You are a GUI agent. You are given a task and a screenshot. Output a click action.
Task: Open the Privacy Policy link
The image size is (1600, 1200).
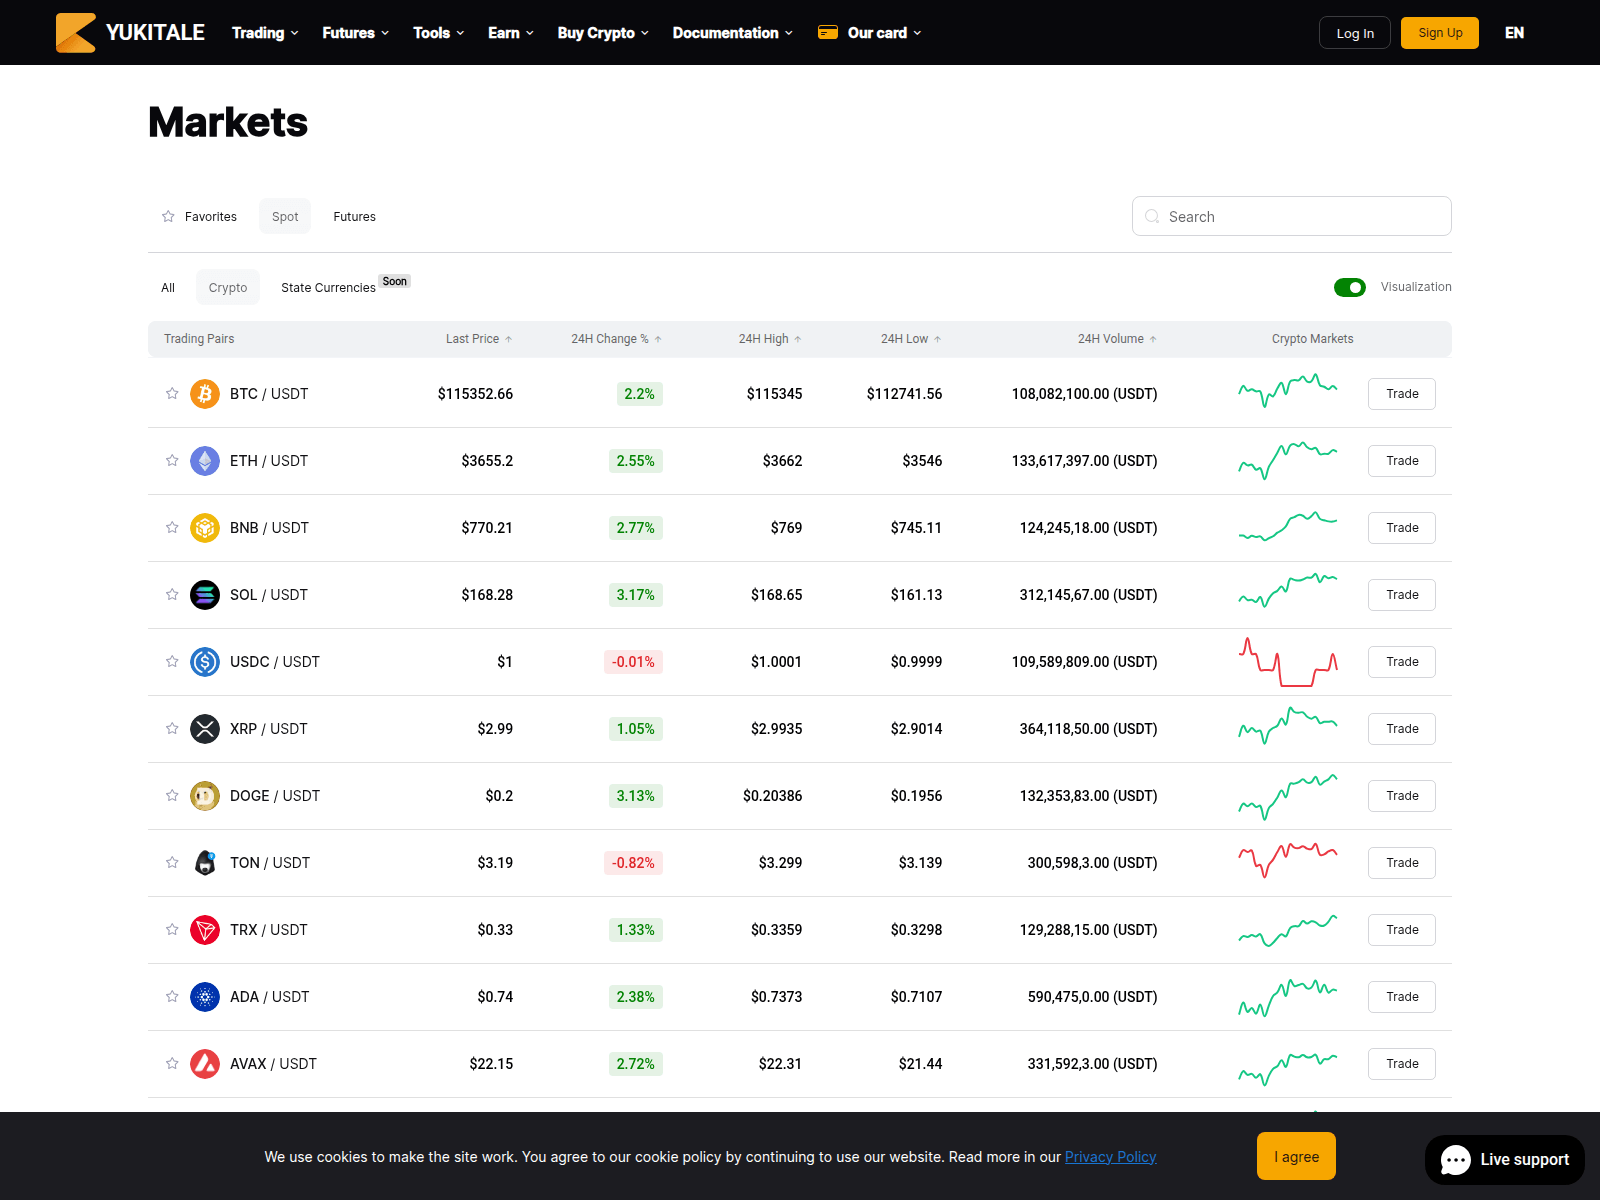click(1110, 1157)
